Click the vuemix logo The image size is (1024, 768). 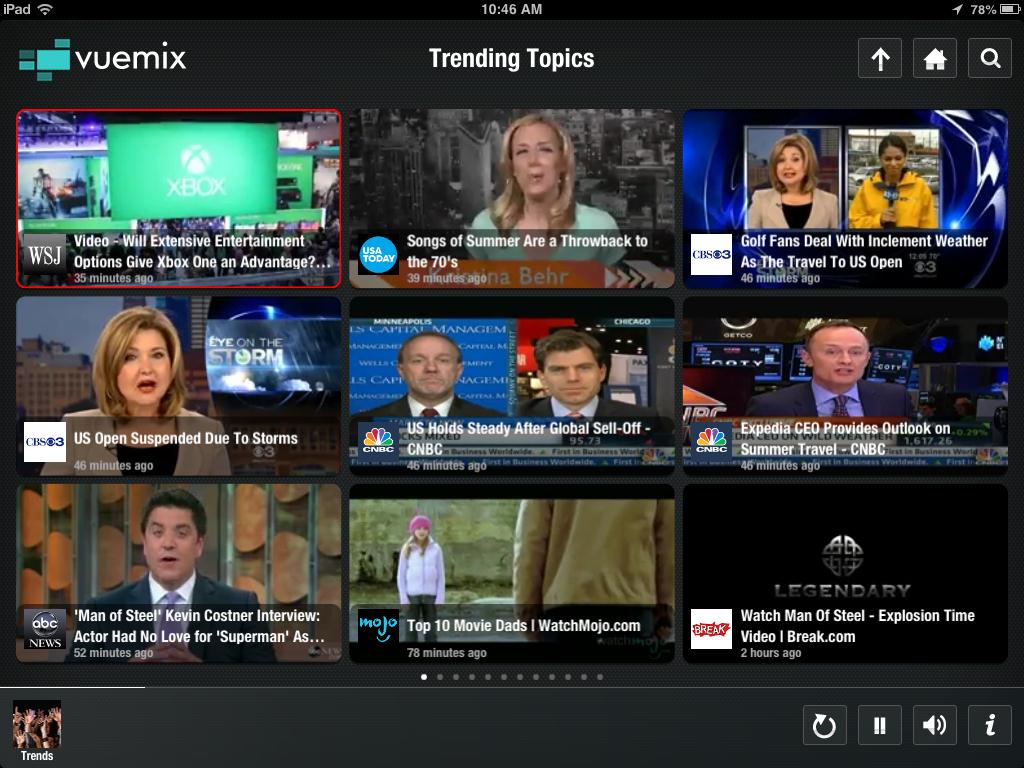(103, 59)
